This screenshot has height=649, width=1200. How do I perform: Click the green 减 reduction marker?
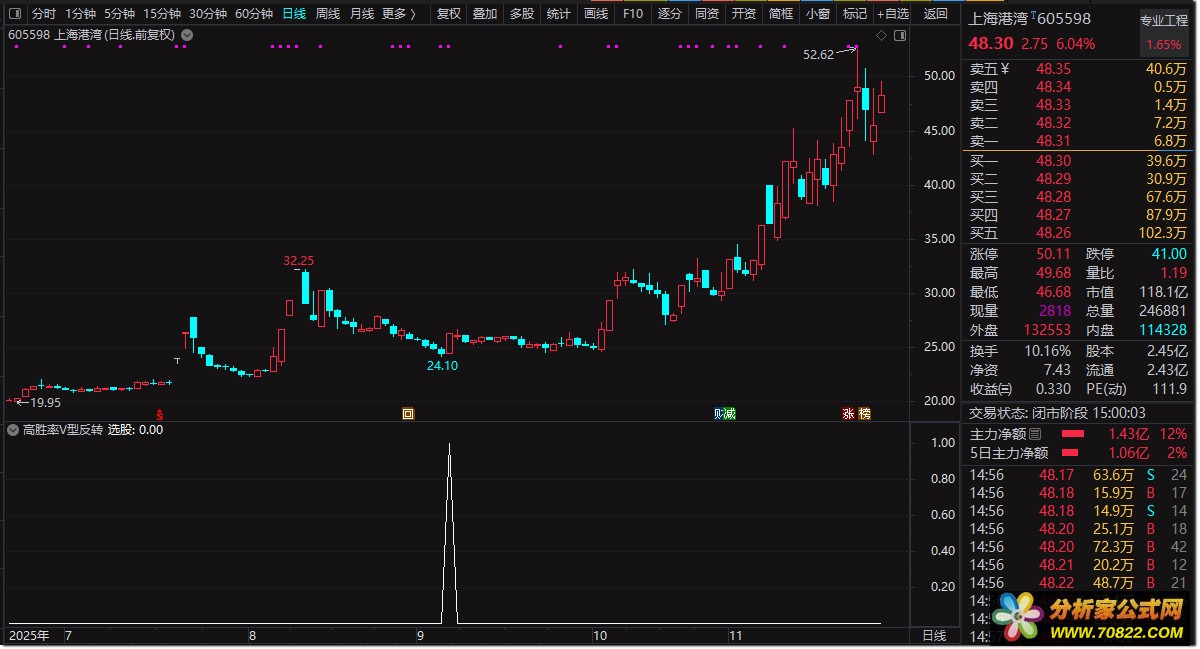[x=730, y=414]
